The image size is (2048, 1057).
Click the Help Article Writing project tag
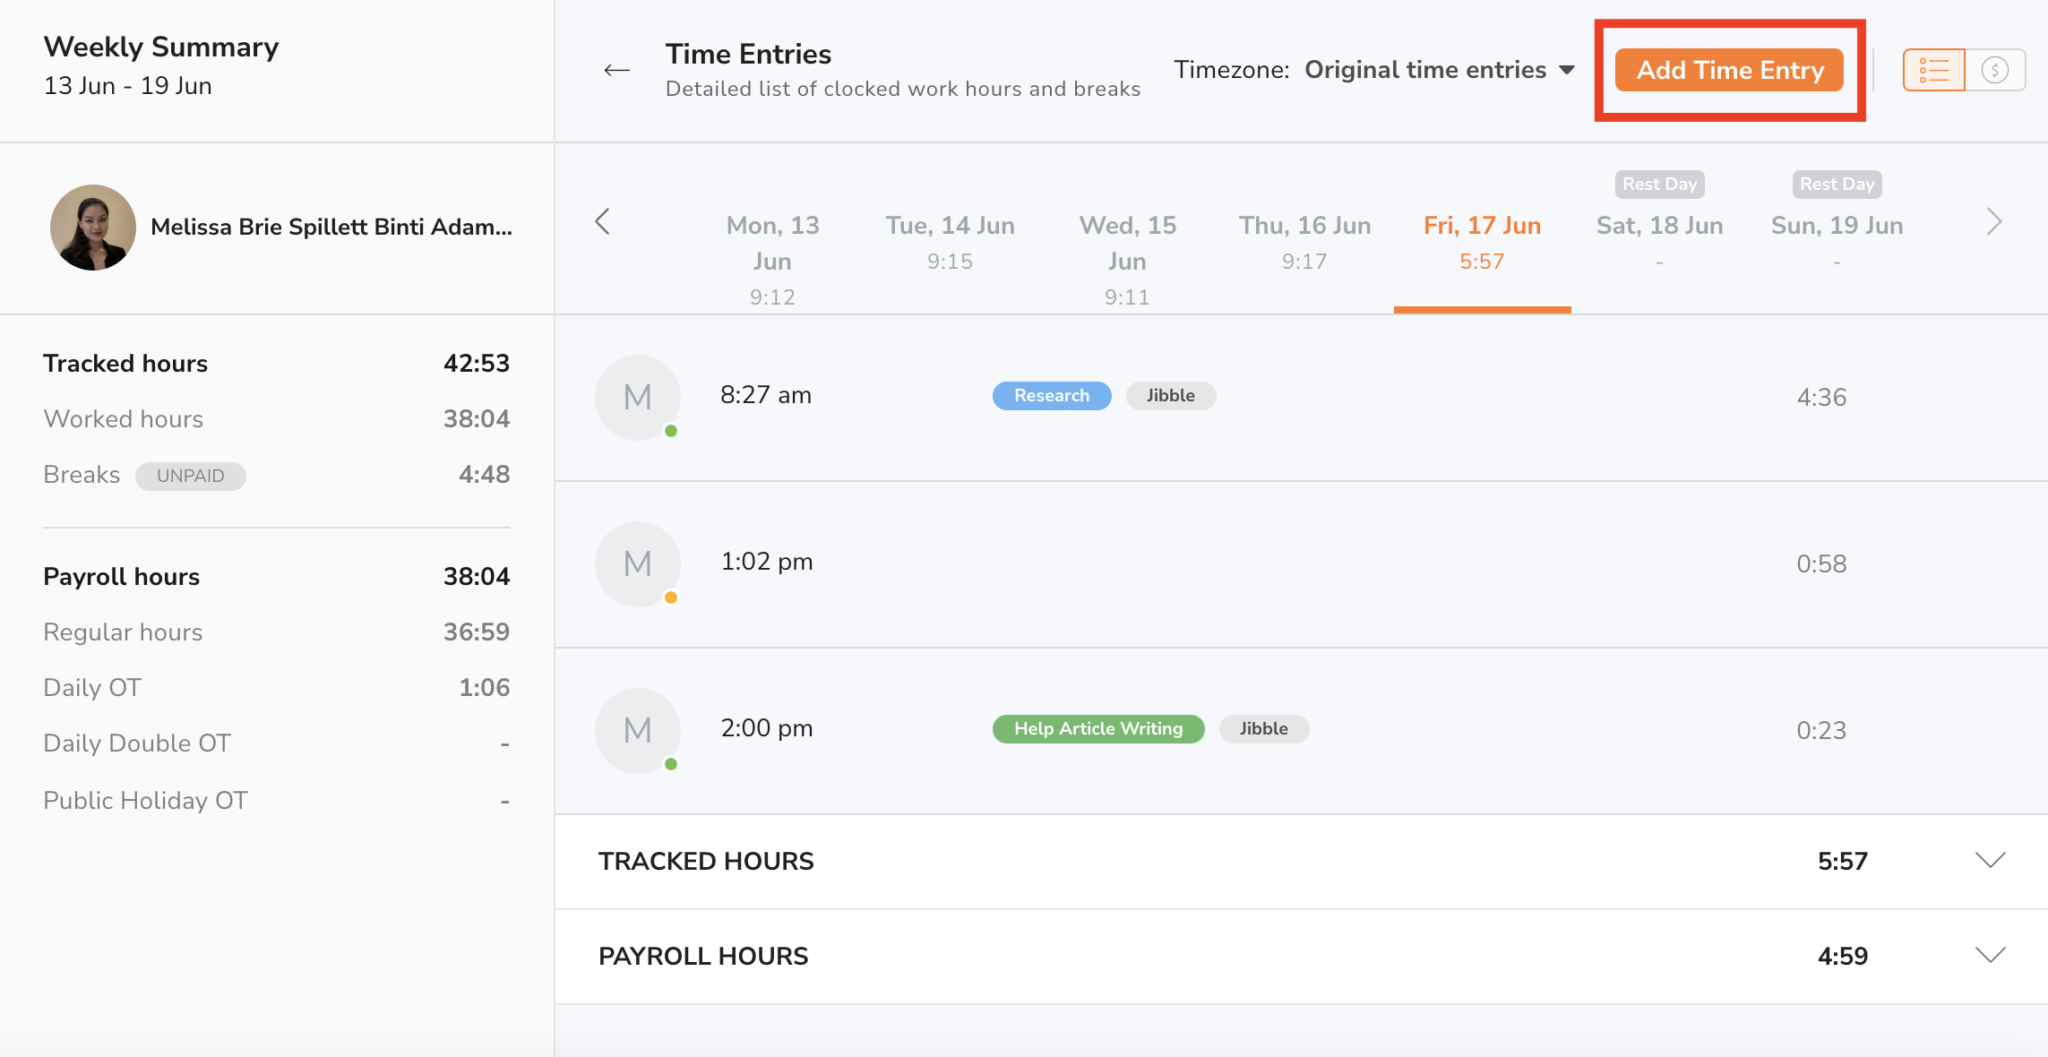click(x=1097, y=728)
